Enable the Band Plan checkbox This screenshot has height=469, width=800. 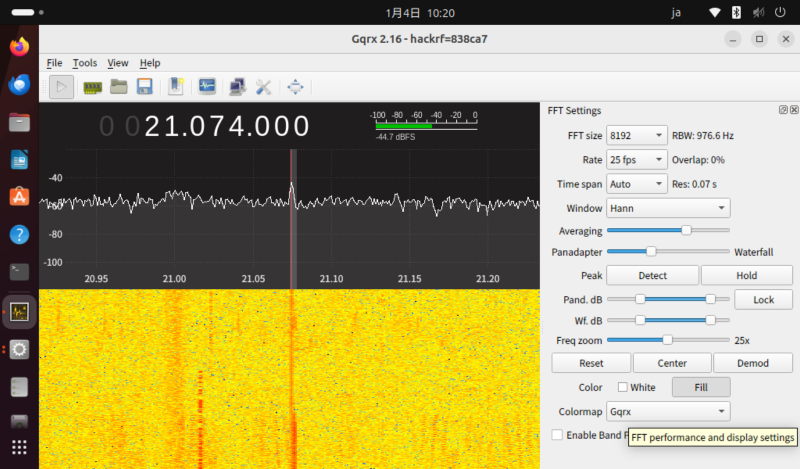click(x=557, y=435)
